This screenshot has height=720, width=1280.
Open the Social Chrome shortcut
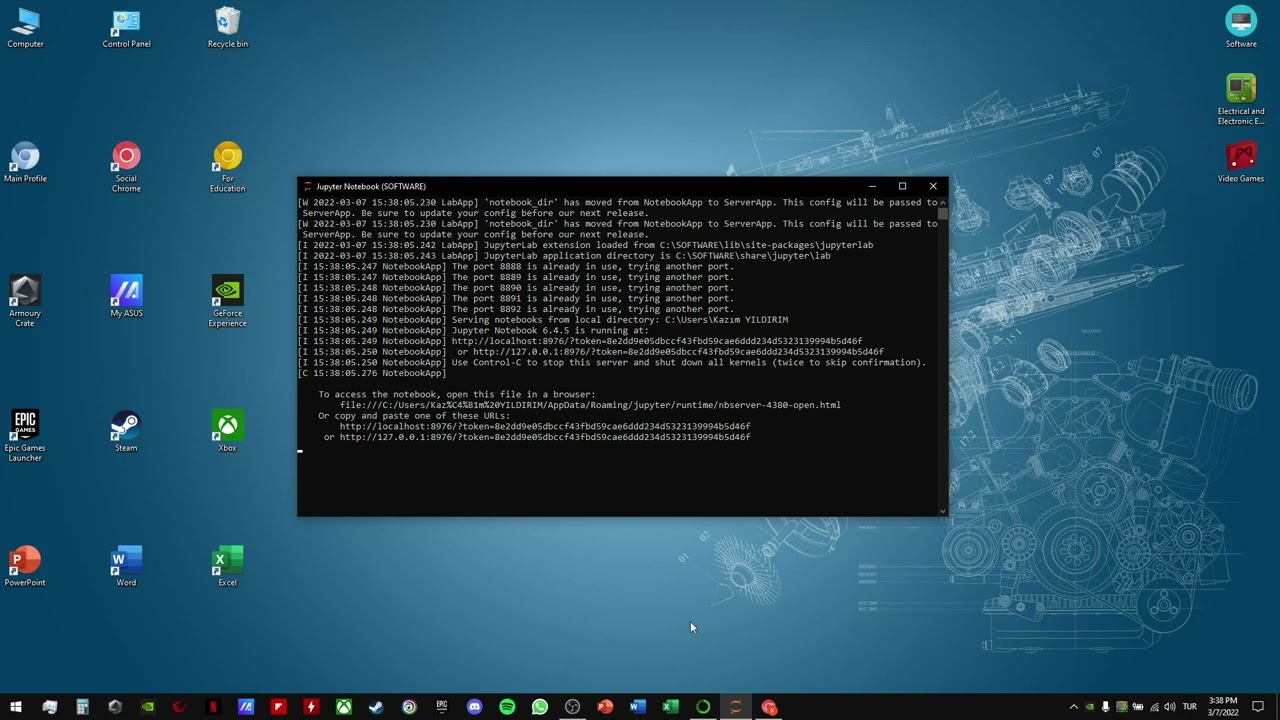pos(126,166)
